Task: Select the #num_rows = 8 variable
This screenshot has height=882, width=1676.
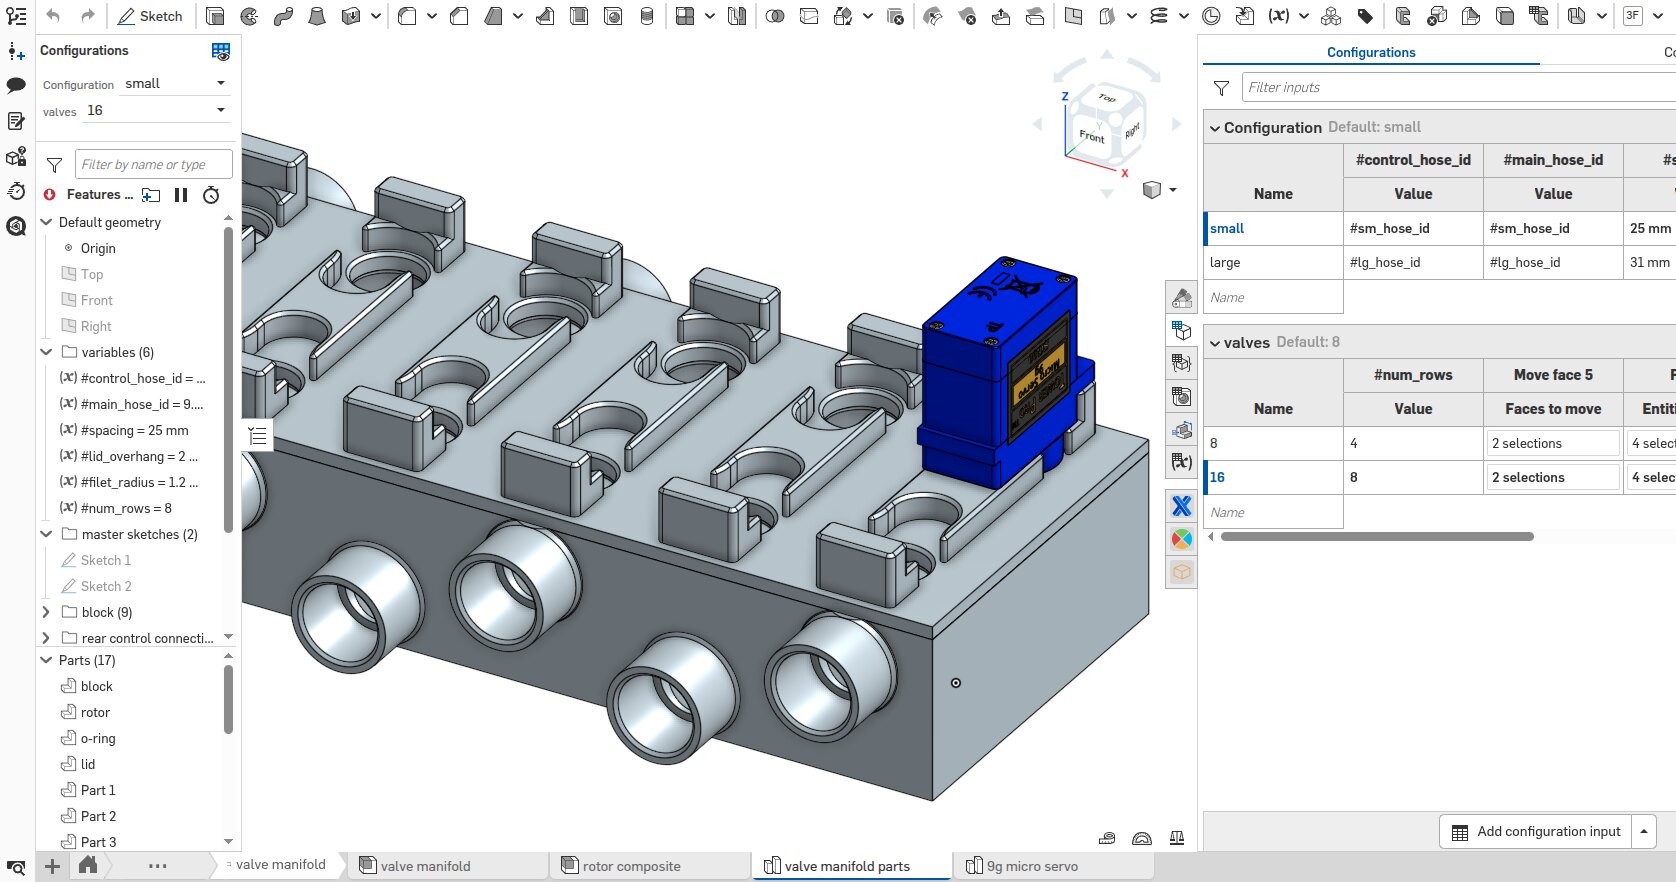Action: coord(126,508)
